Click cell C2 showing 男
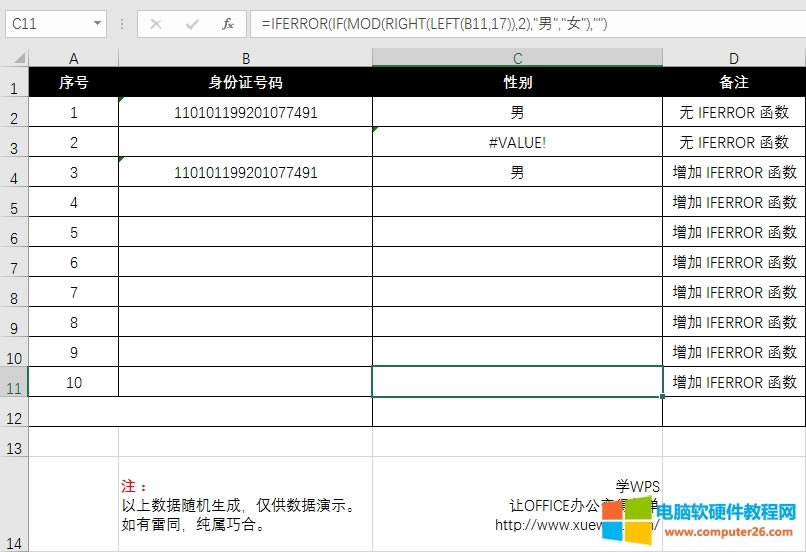Screen dimensions: 806x552 pyautogui.click(x=518, y=112)
